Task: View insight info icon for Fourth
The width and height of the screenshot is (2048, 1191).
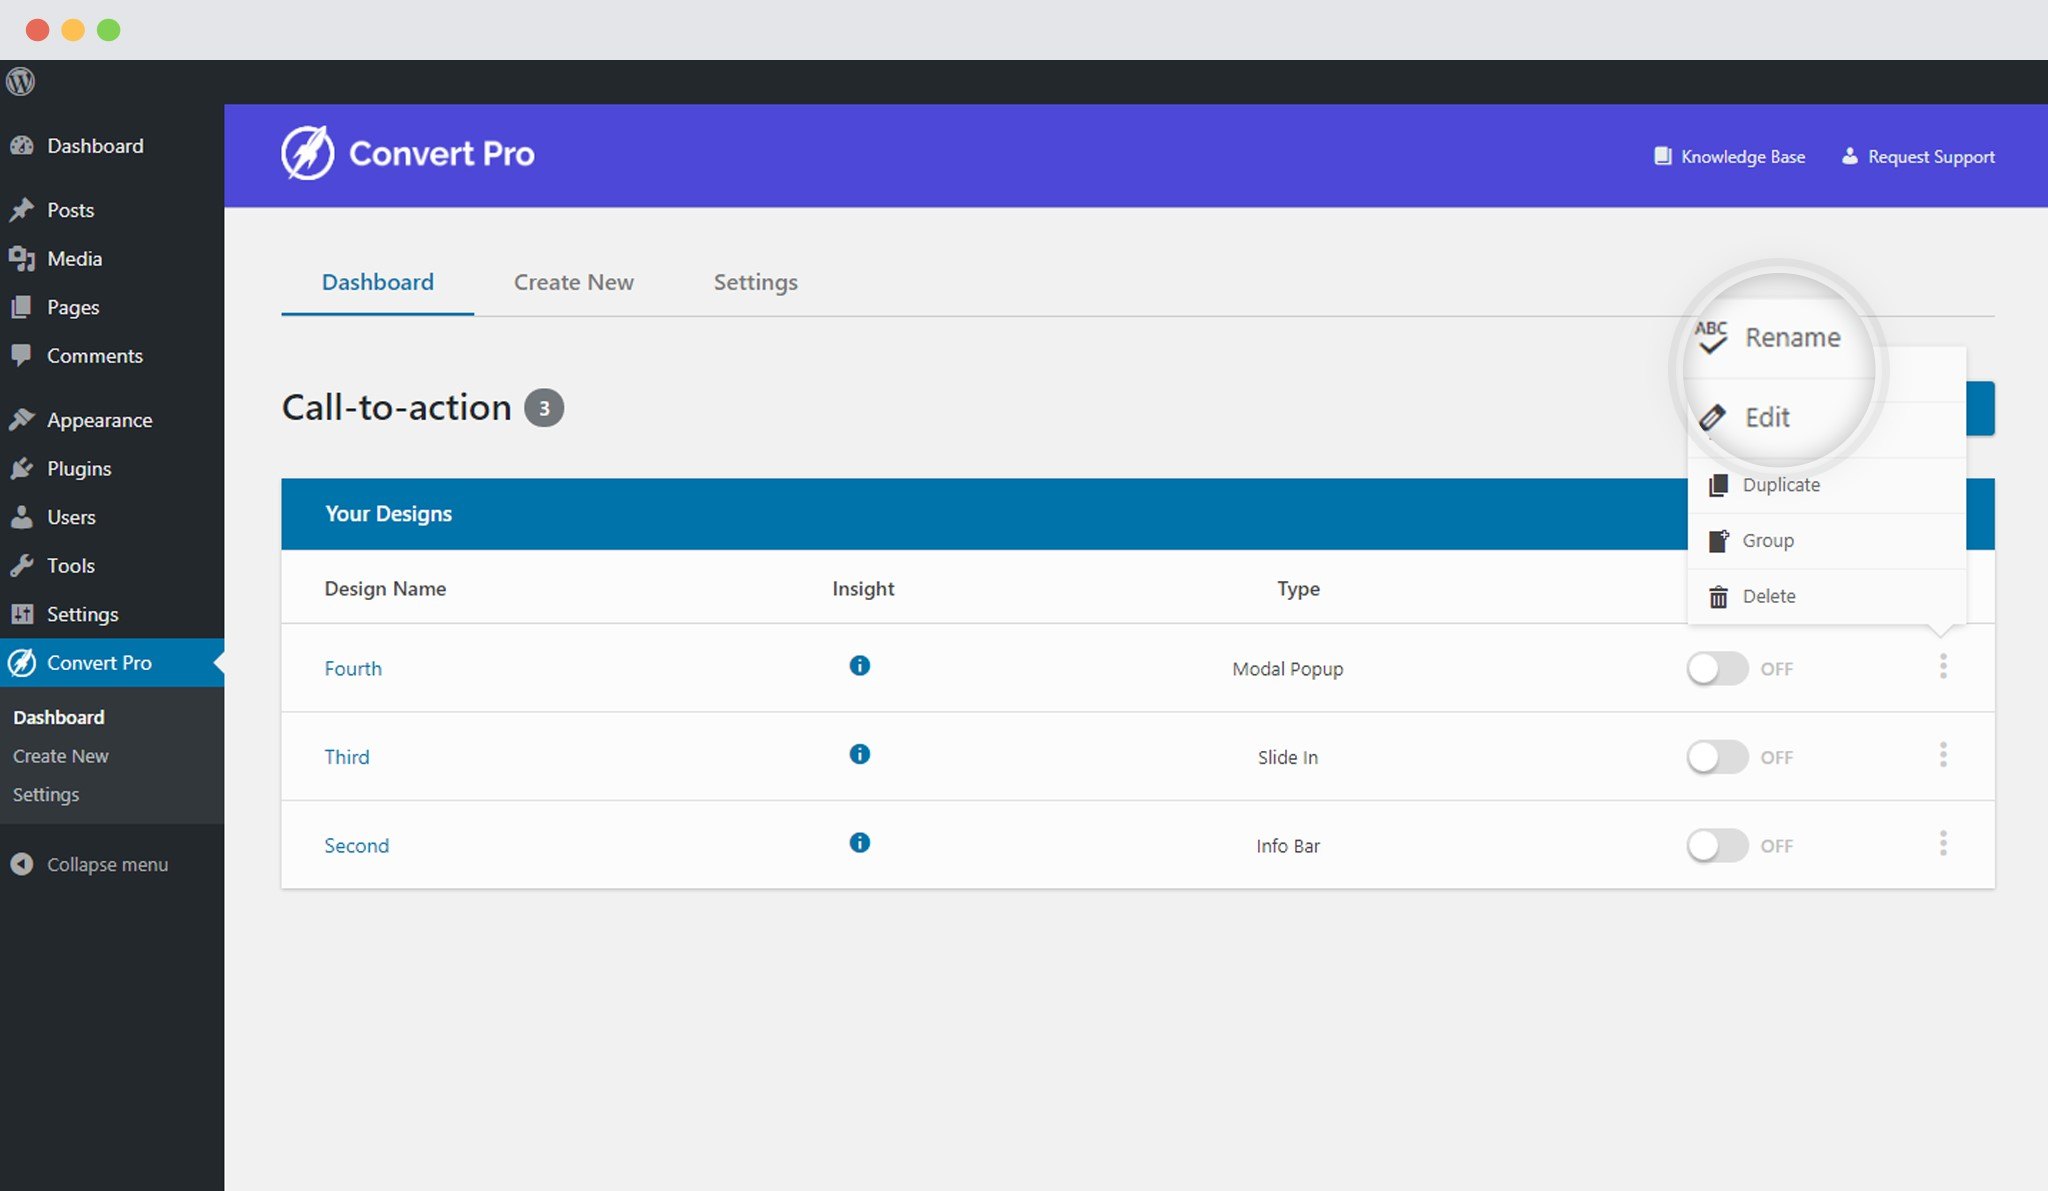Action: [859, 666]
